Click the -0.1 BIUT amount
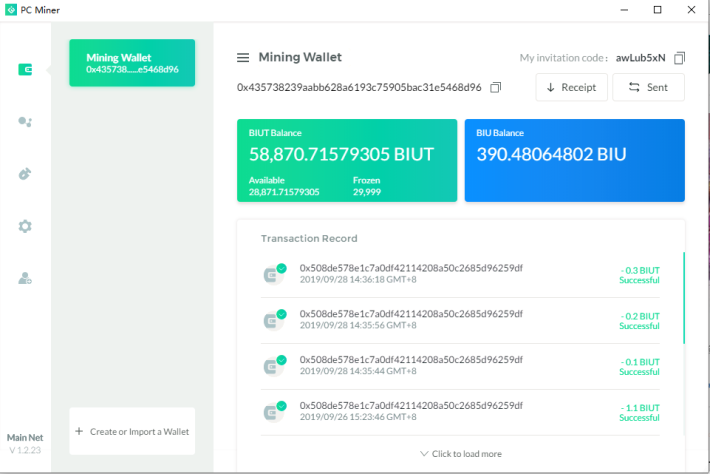The height and width of the screenshot is (474, 710). 640,362
